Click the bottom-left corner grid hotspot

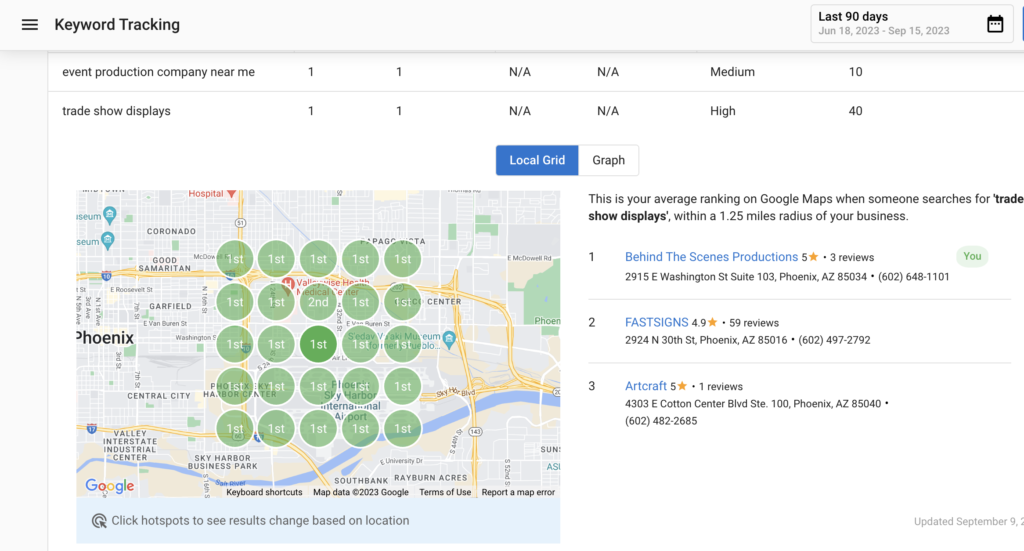(234, 429)
